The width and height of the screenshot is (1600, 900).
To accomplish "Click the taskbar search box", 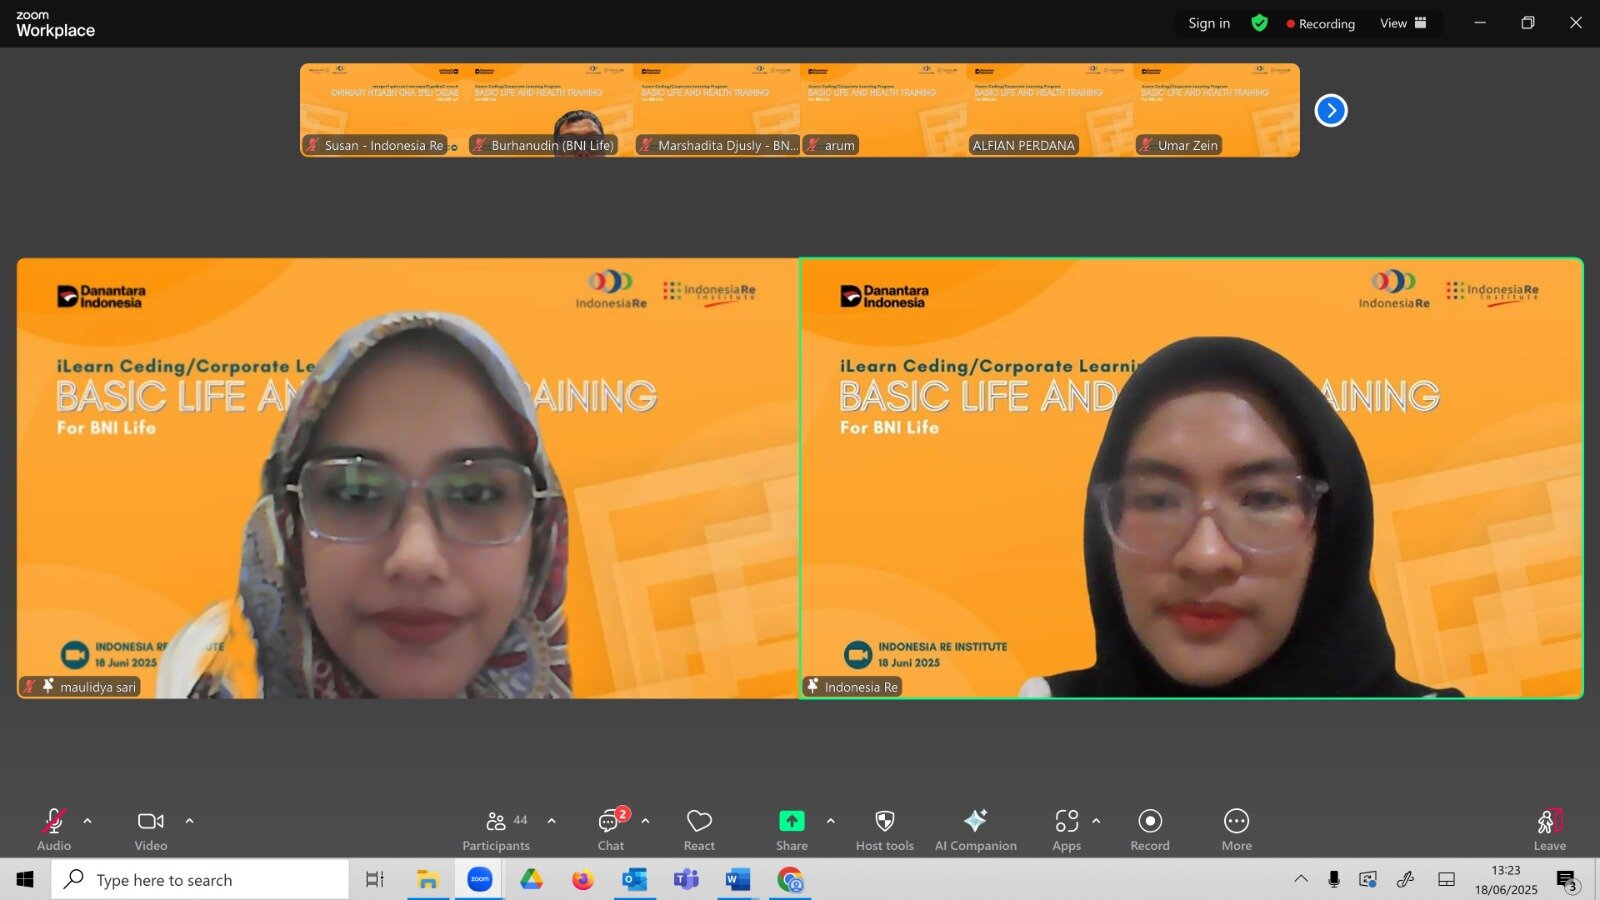I will [200, 880].
